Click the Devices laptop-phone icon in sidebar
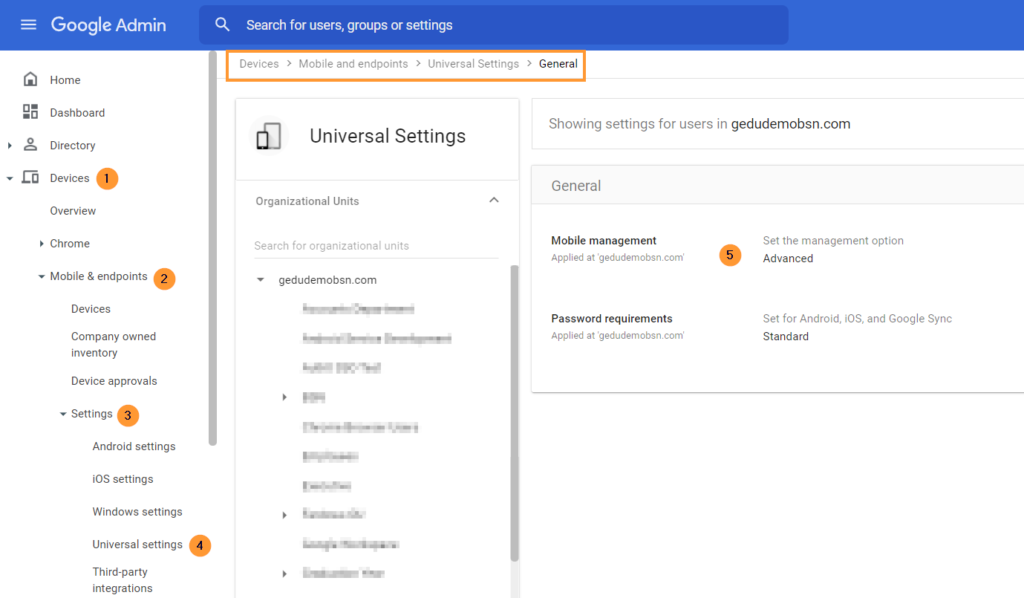 pos(30,177)
